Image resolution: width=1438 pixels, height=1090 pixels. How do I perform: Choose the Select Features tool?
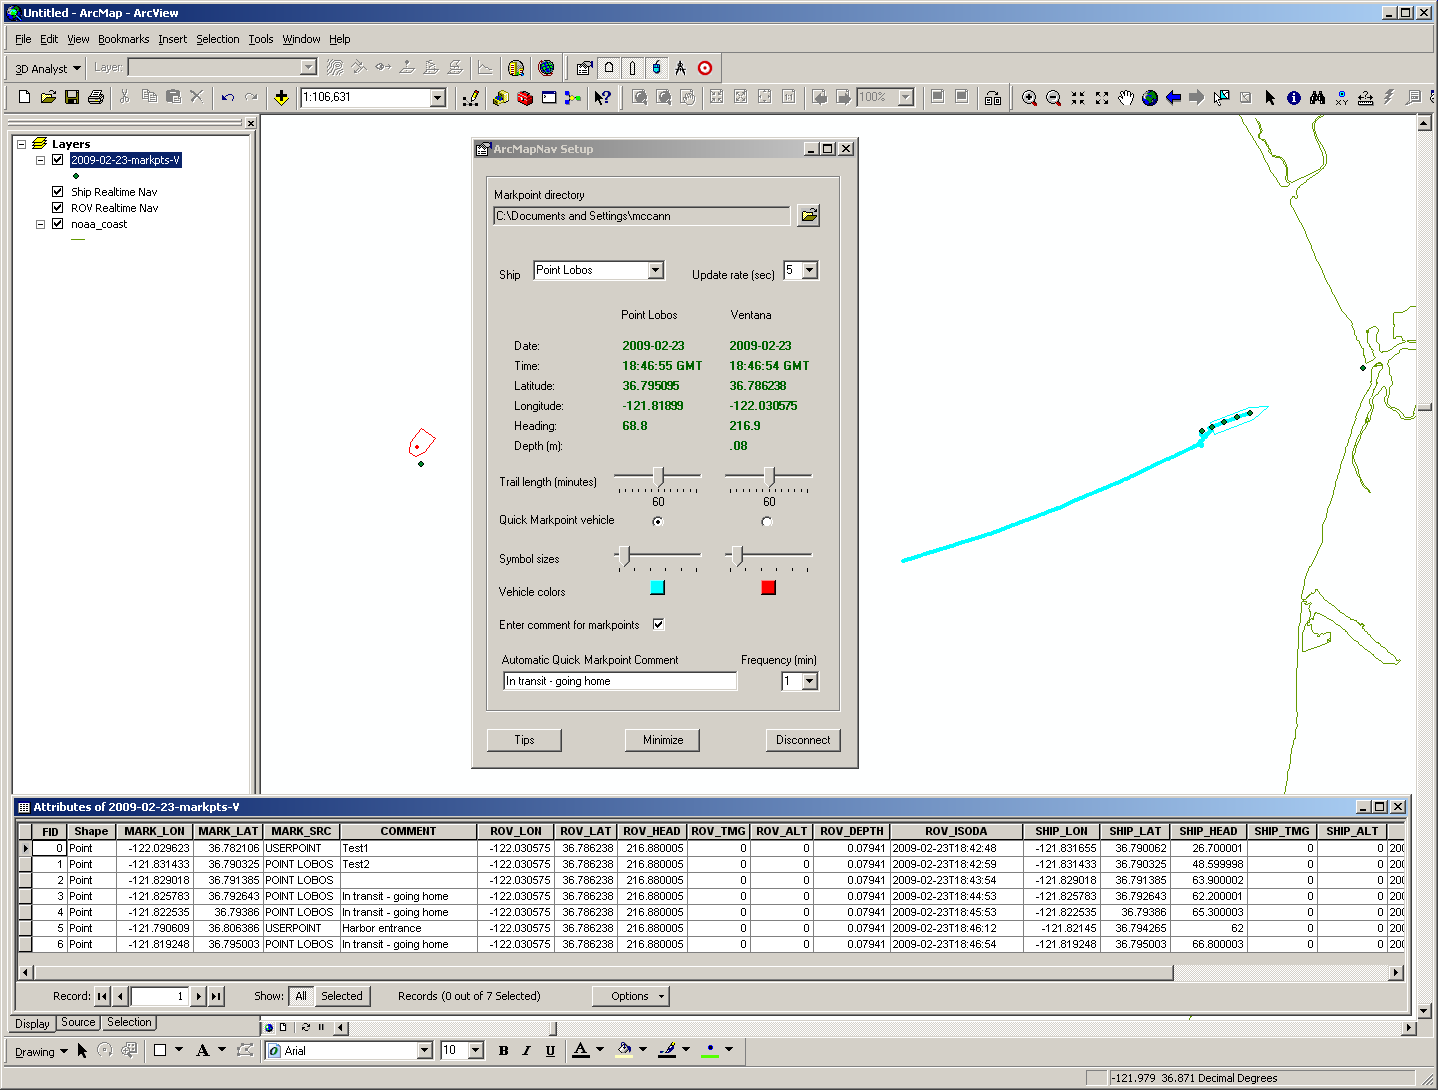click(1221, 97)
